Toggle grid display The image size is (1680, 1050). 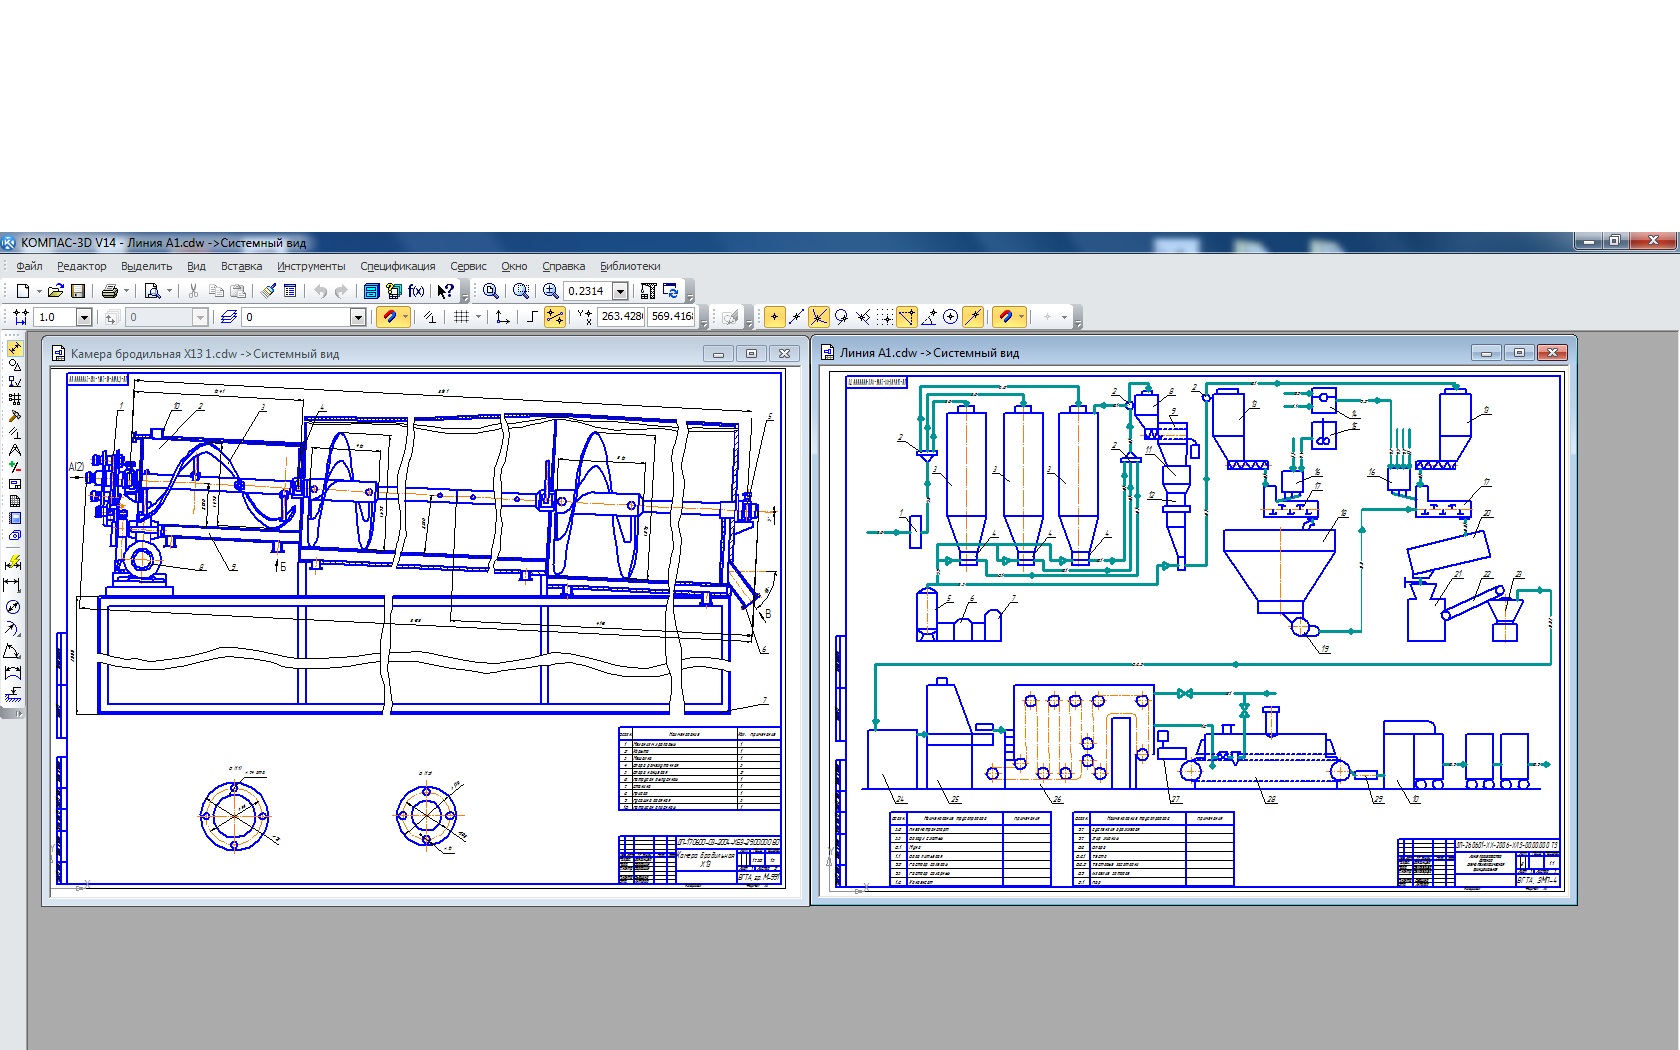461,317
